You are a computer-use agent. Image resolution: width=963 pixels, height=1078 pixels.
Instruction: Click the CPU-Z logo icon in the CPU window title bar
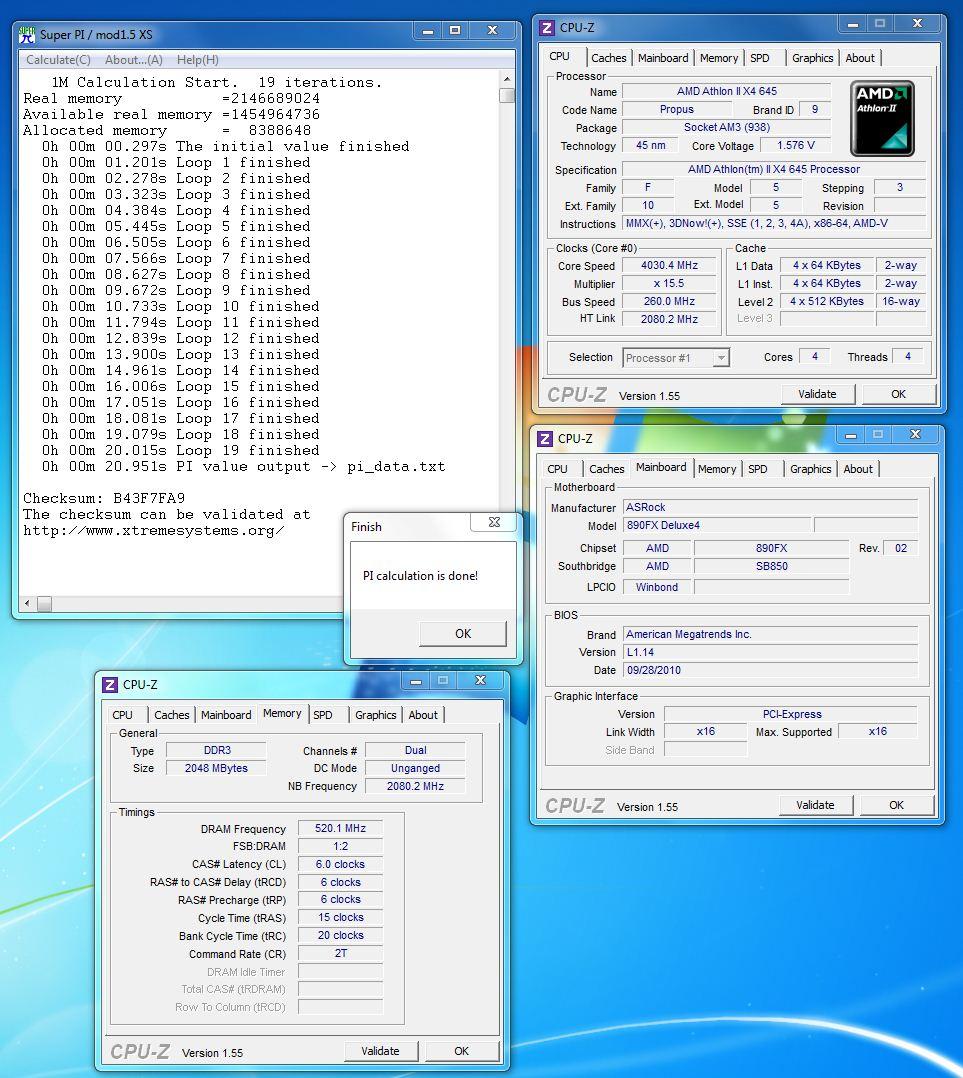click(x=547, y=28)
